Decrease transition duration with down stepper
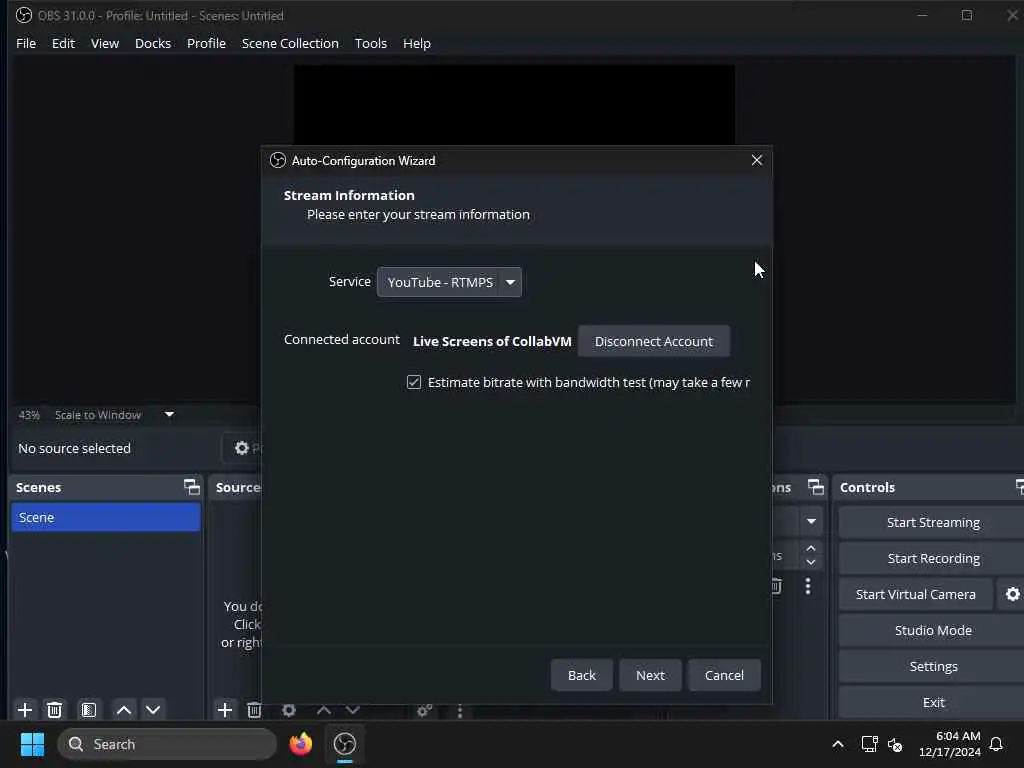Viewport: 1024px width, 768px height. 811,562
